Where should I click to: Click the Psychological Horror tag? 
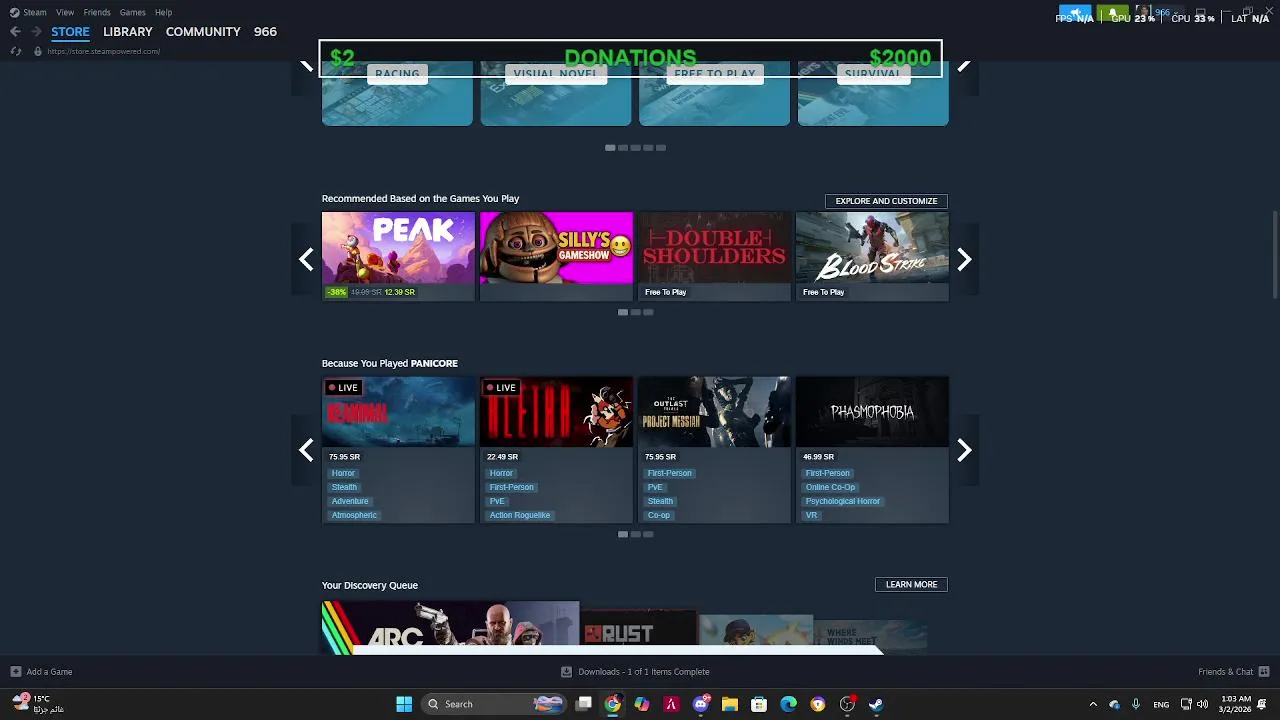(843, 501)
